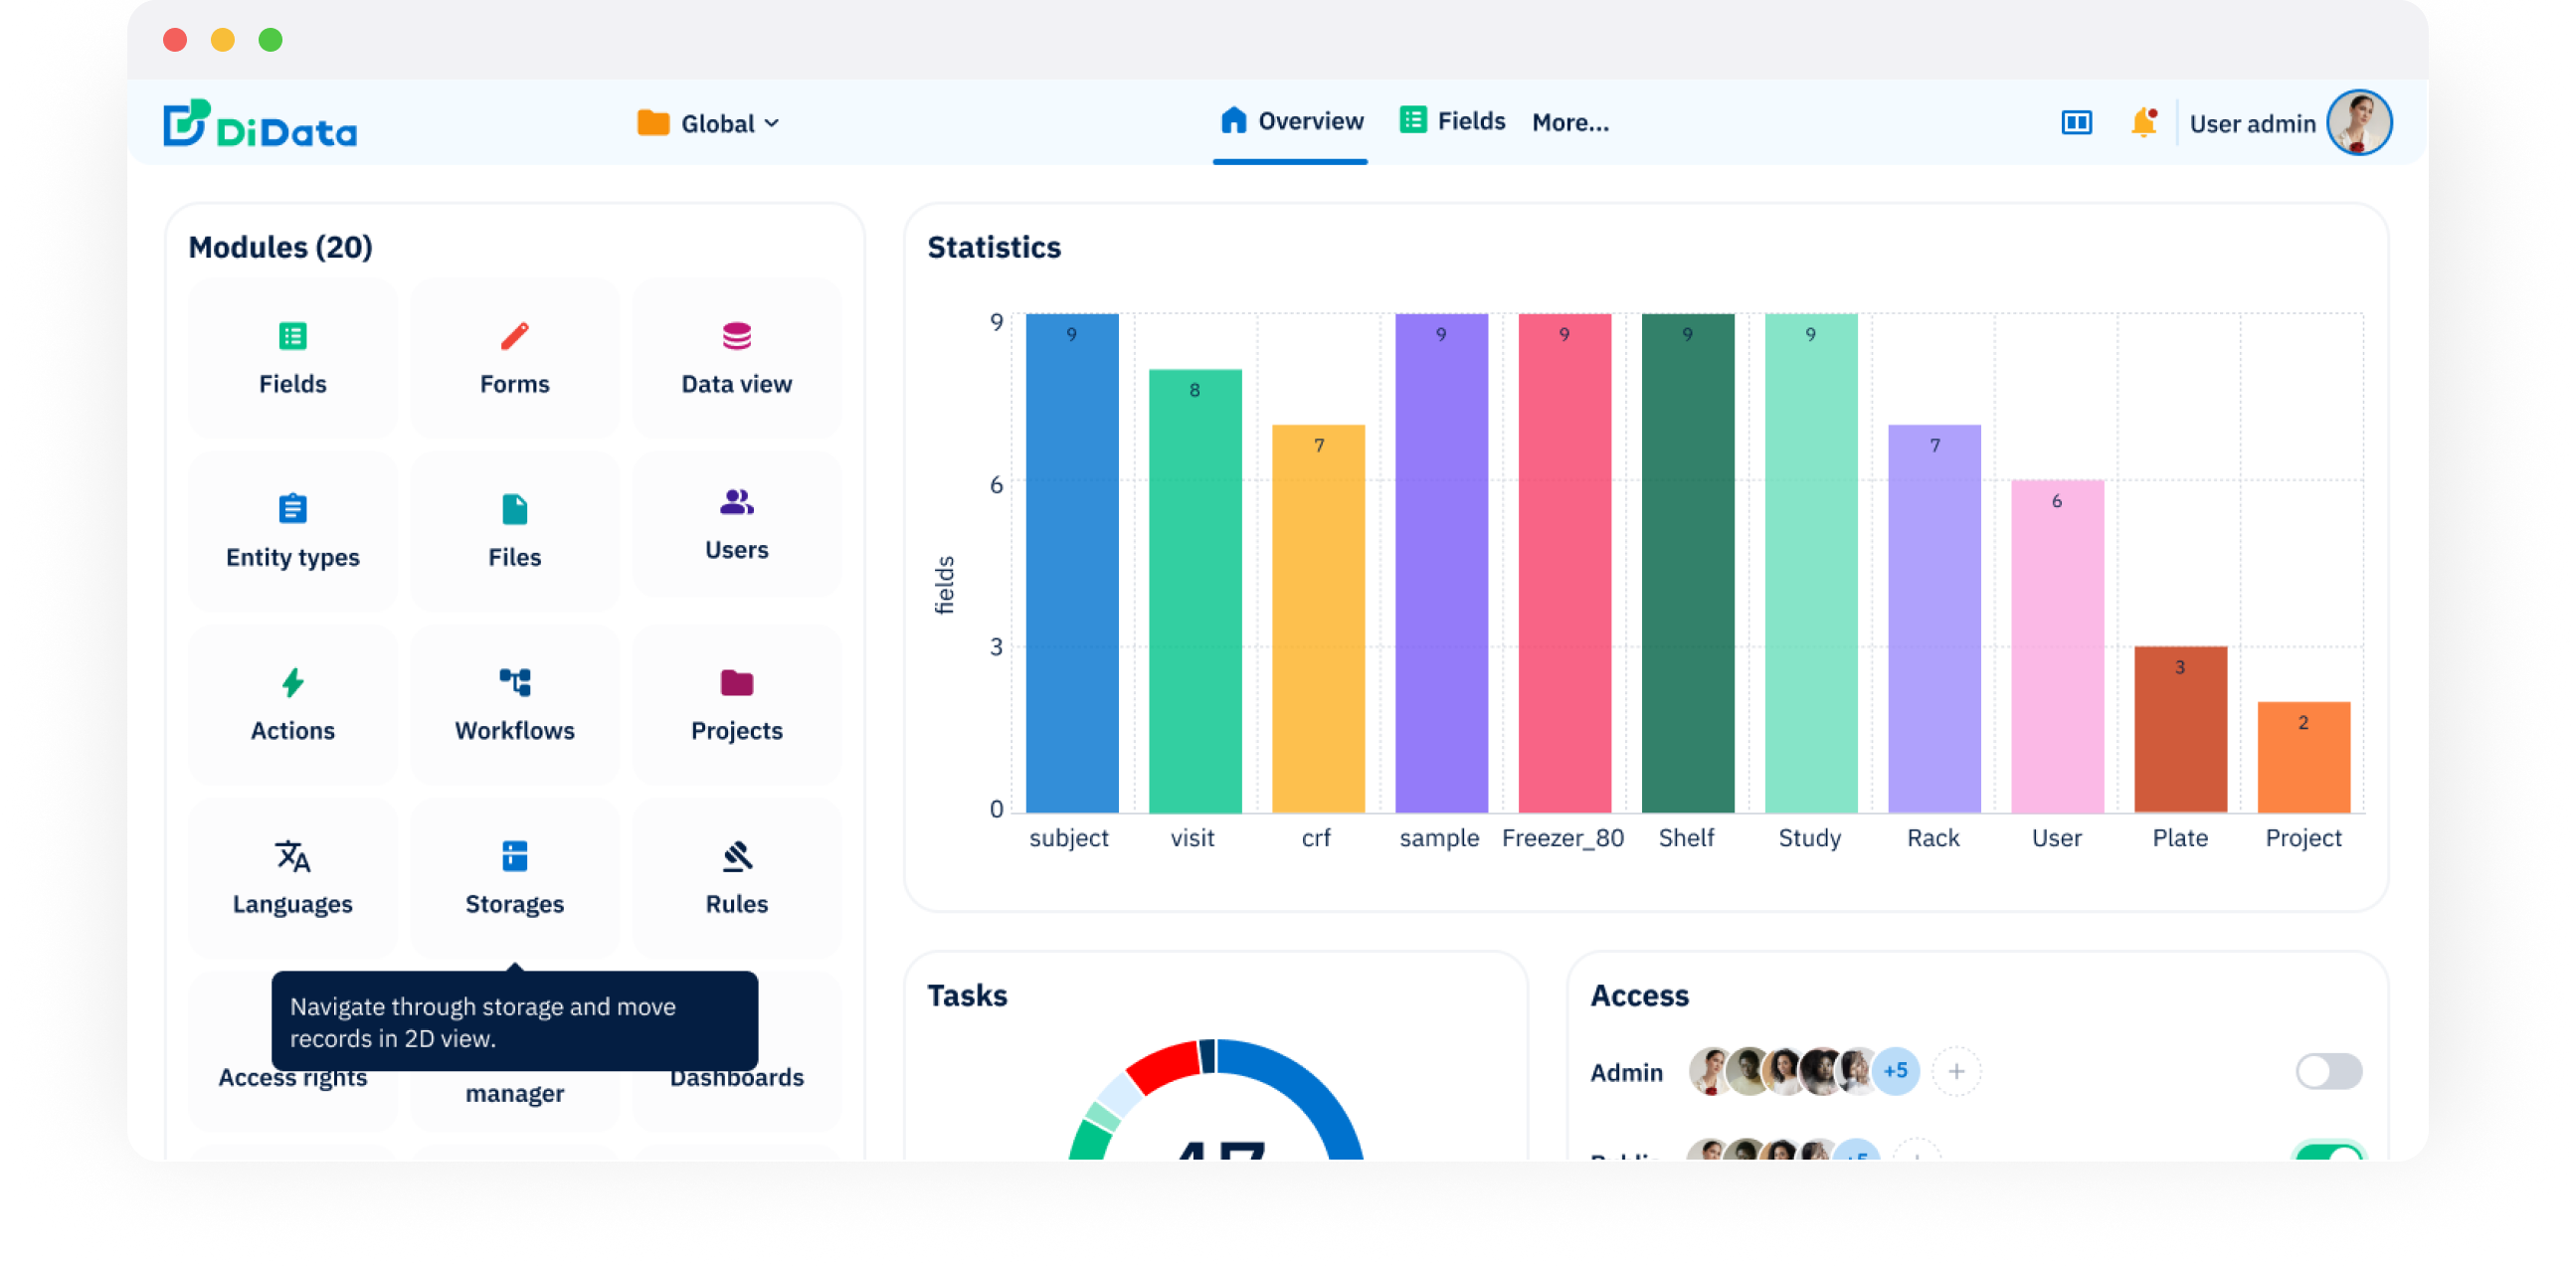Viewport: 2576px width, 1267px height.
Task: Disable Admin access toggle
Action: point(2332,1070)
